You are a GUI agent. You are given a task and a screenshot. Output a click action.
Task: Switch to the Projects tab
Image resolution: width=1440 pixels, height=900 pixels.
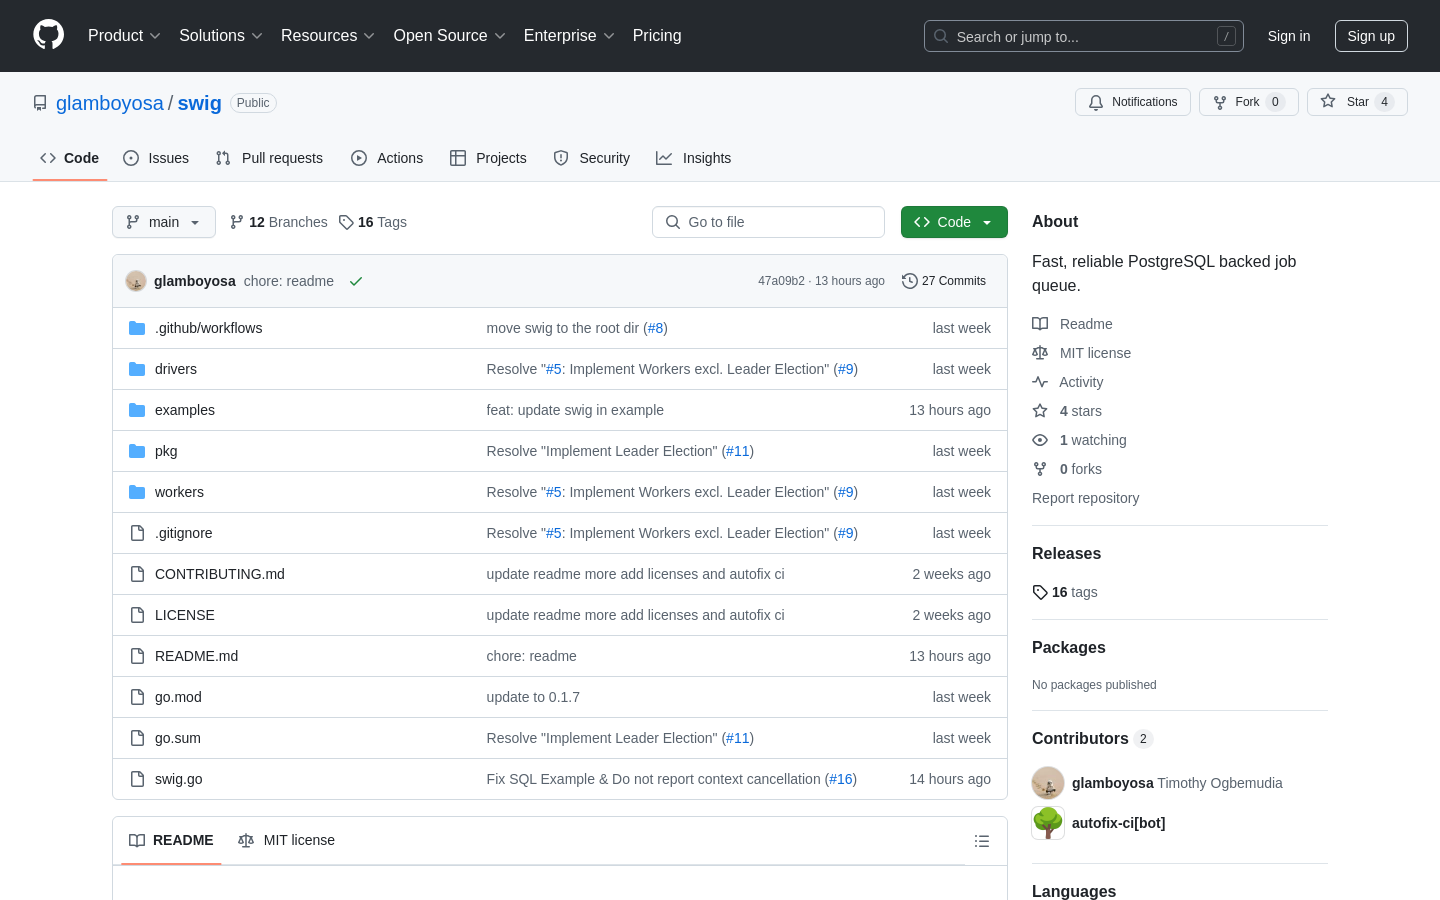pos(488,158)
